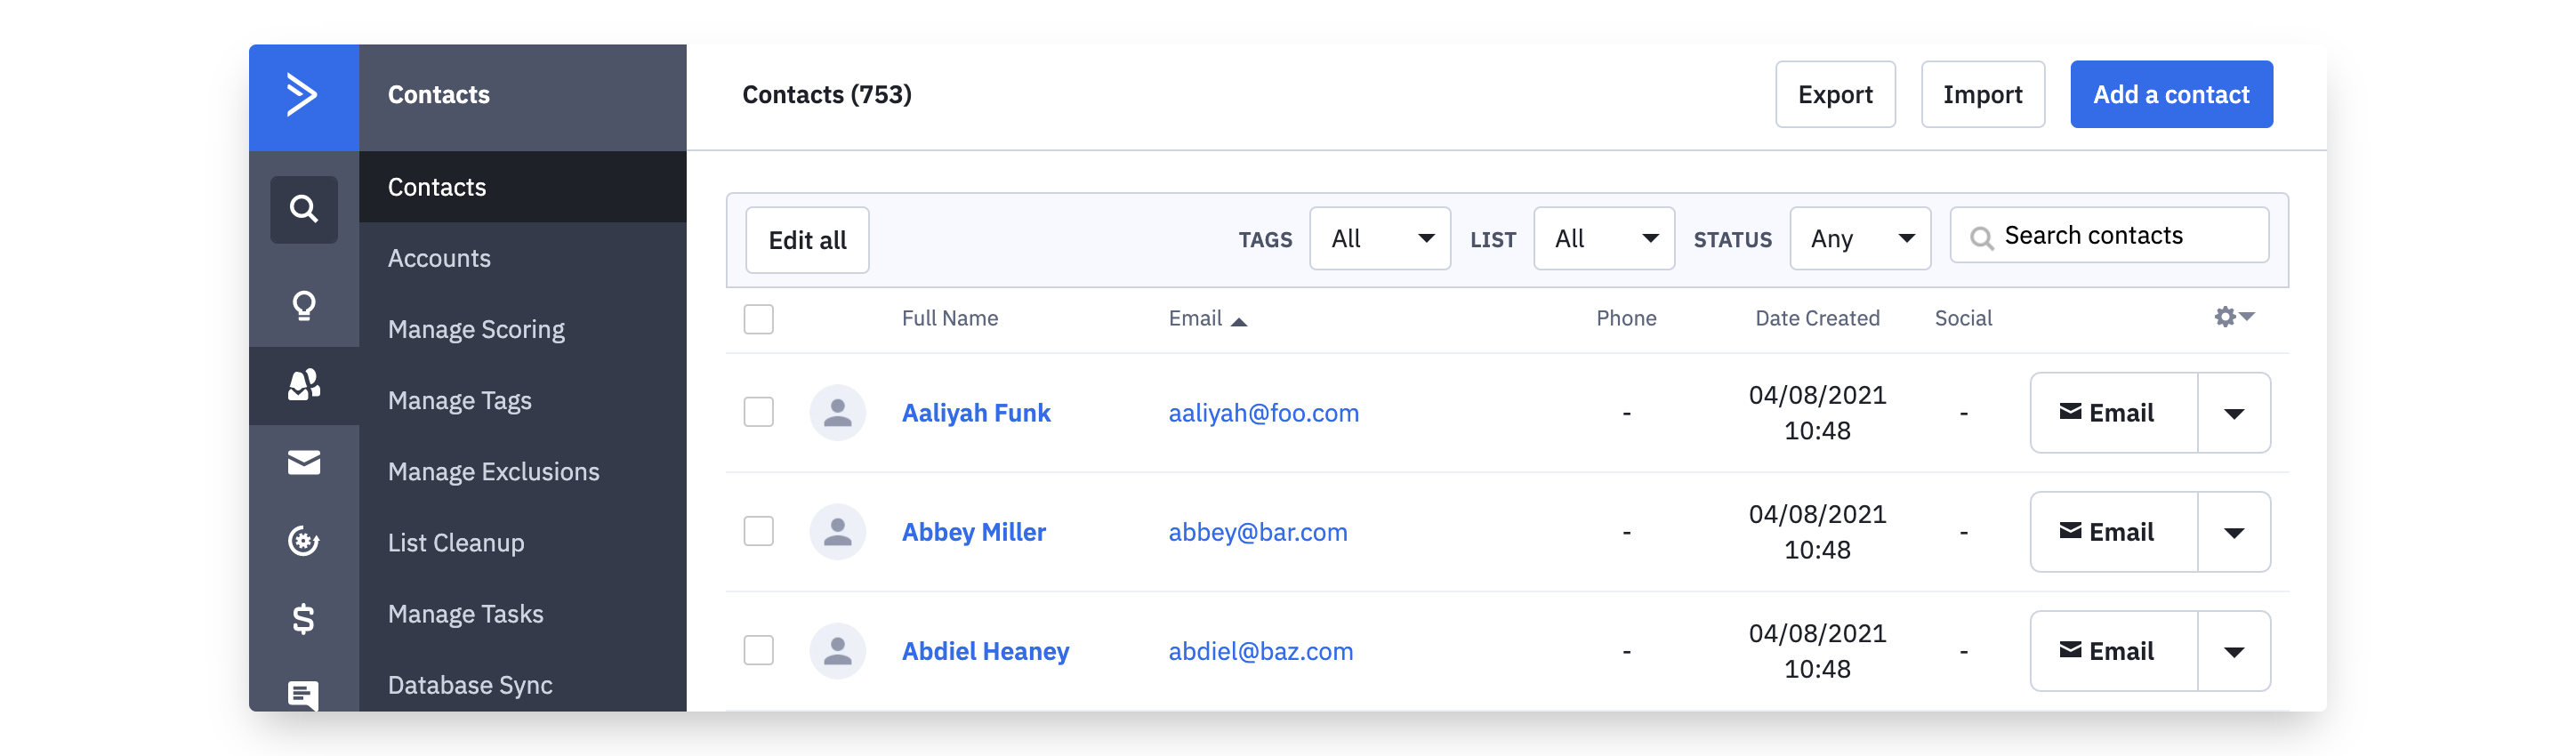
Task: Open the automations gear-cycle icon
Action: pyautogui.click(x=304, y=541)
